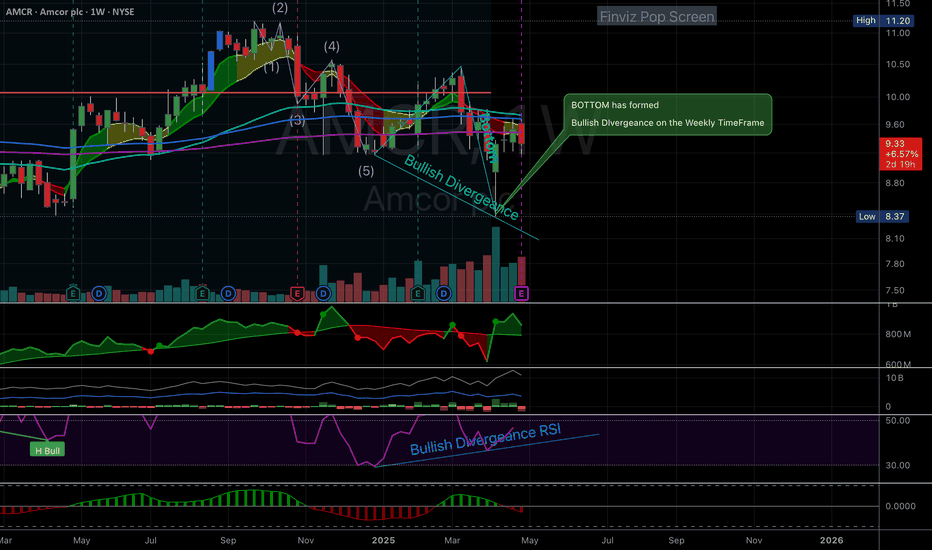Click the 50.00 RSI axis value
Viewport: 932px width, 550px height.
click(x=898, y=421)
